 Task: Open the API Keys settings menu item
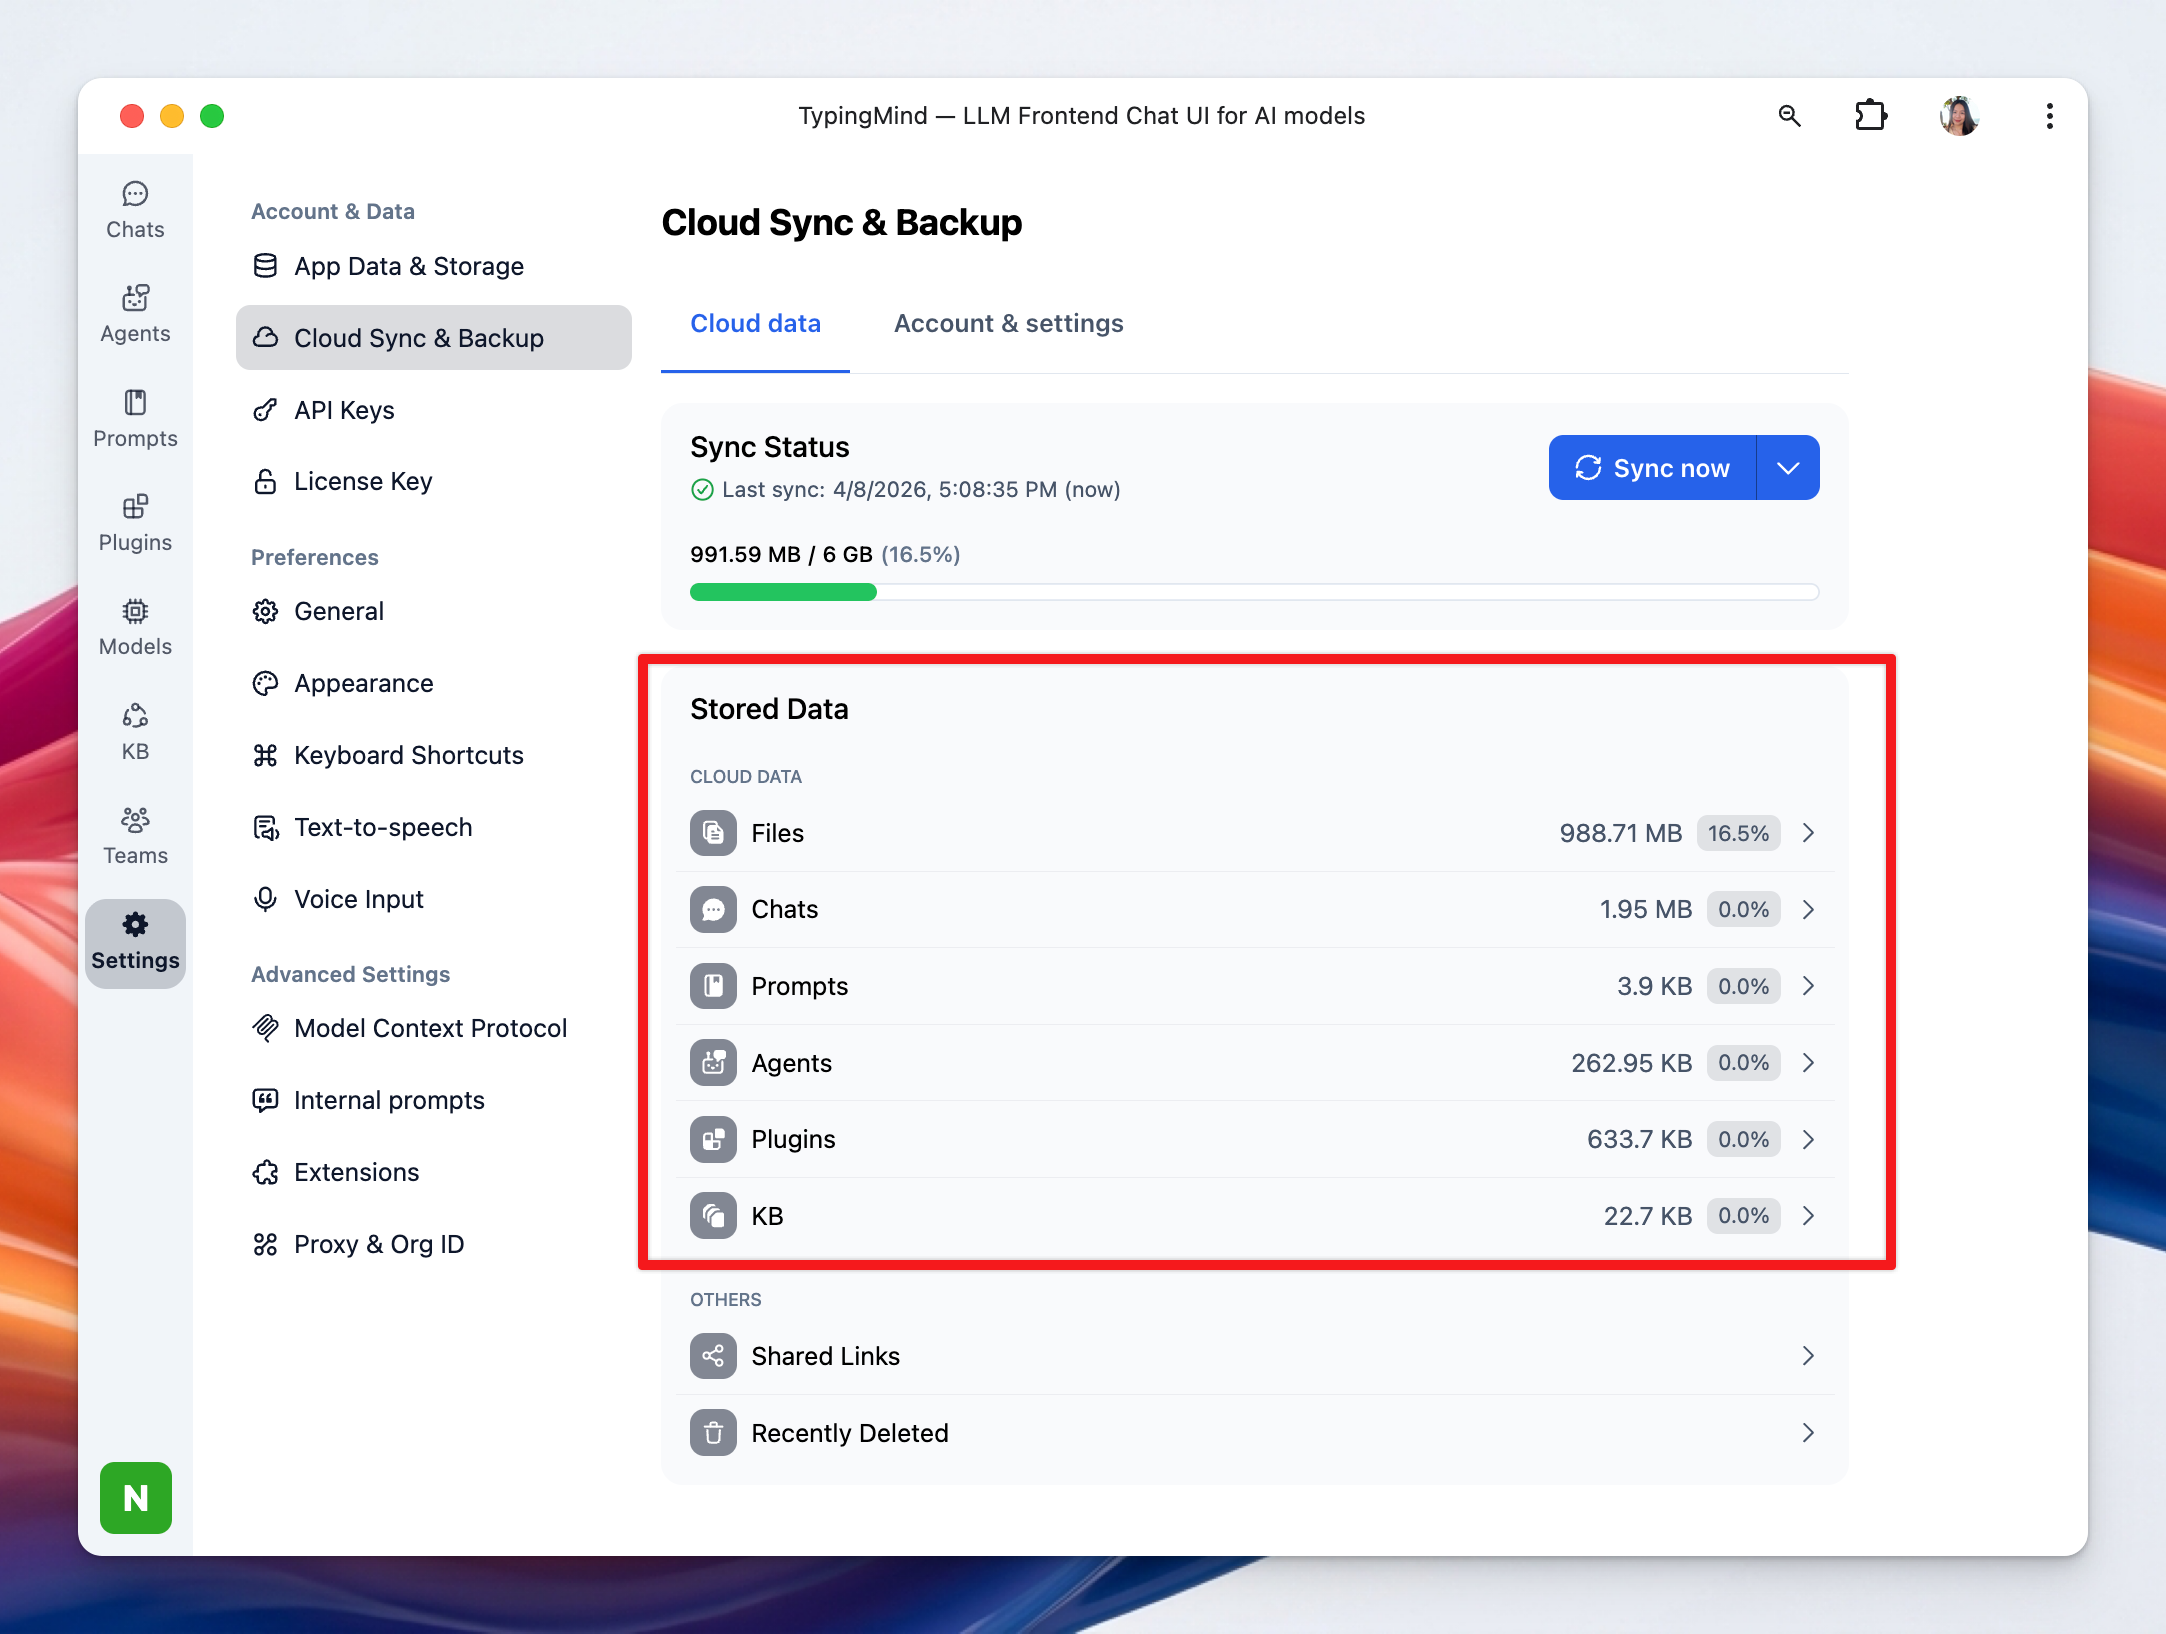[344, 410]
